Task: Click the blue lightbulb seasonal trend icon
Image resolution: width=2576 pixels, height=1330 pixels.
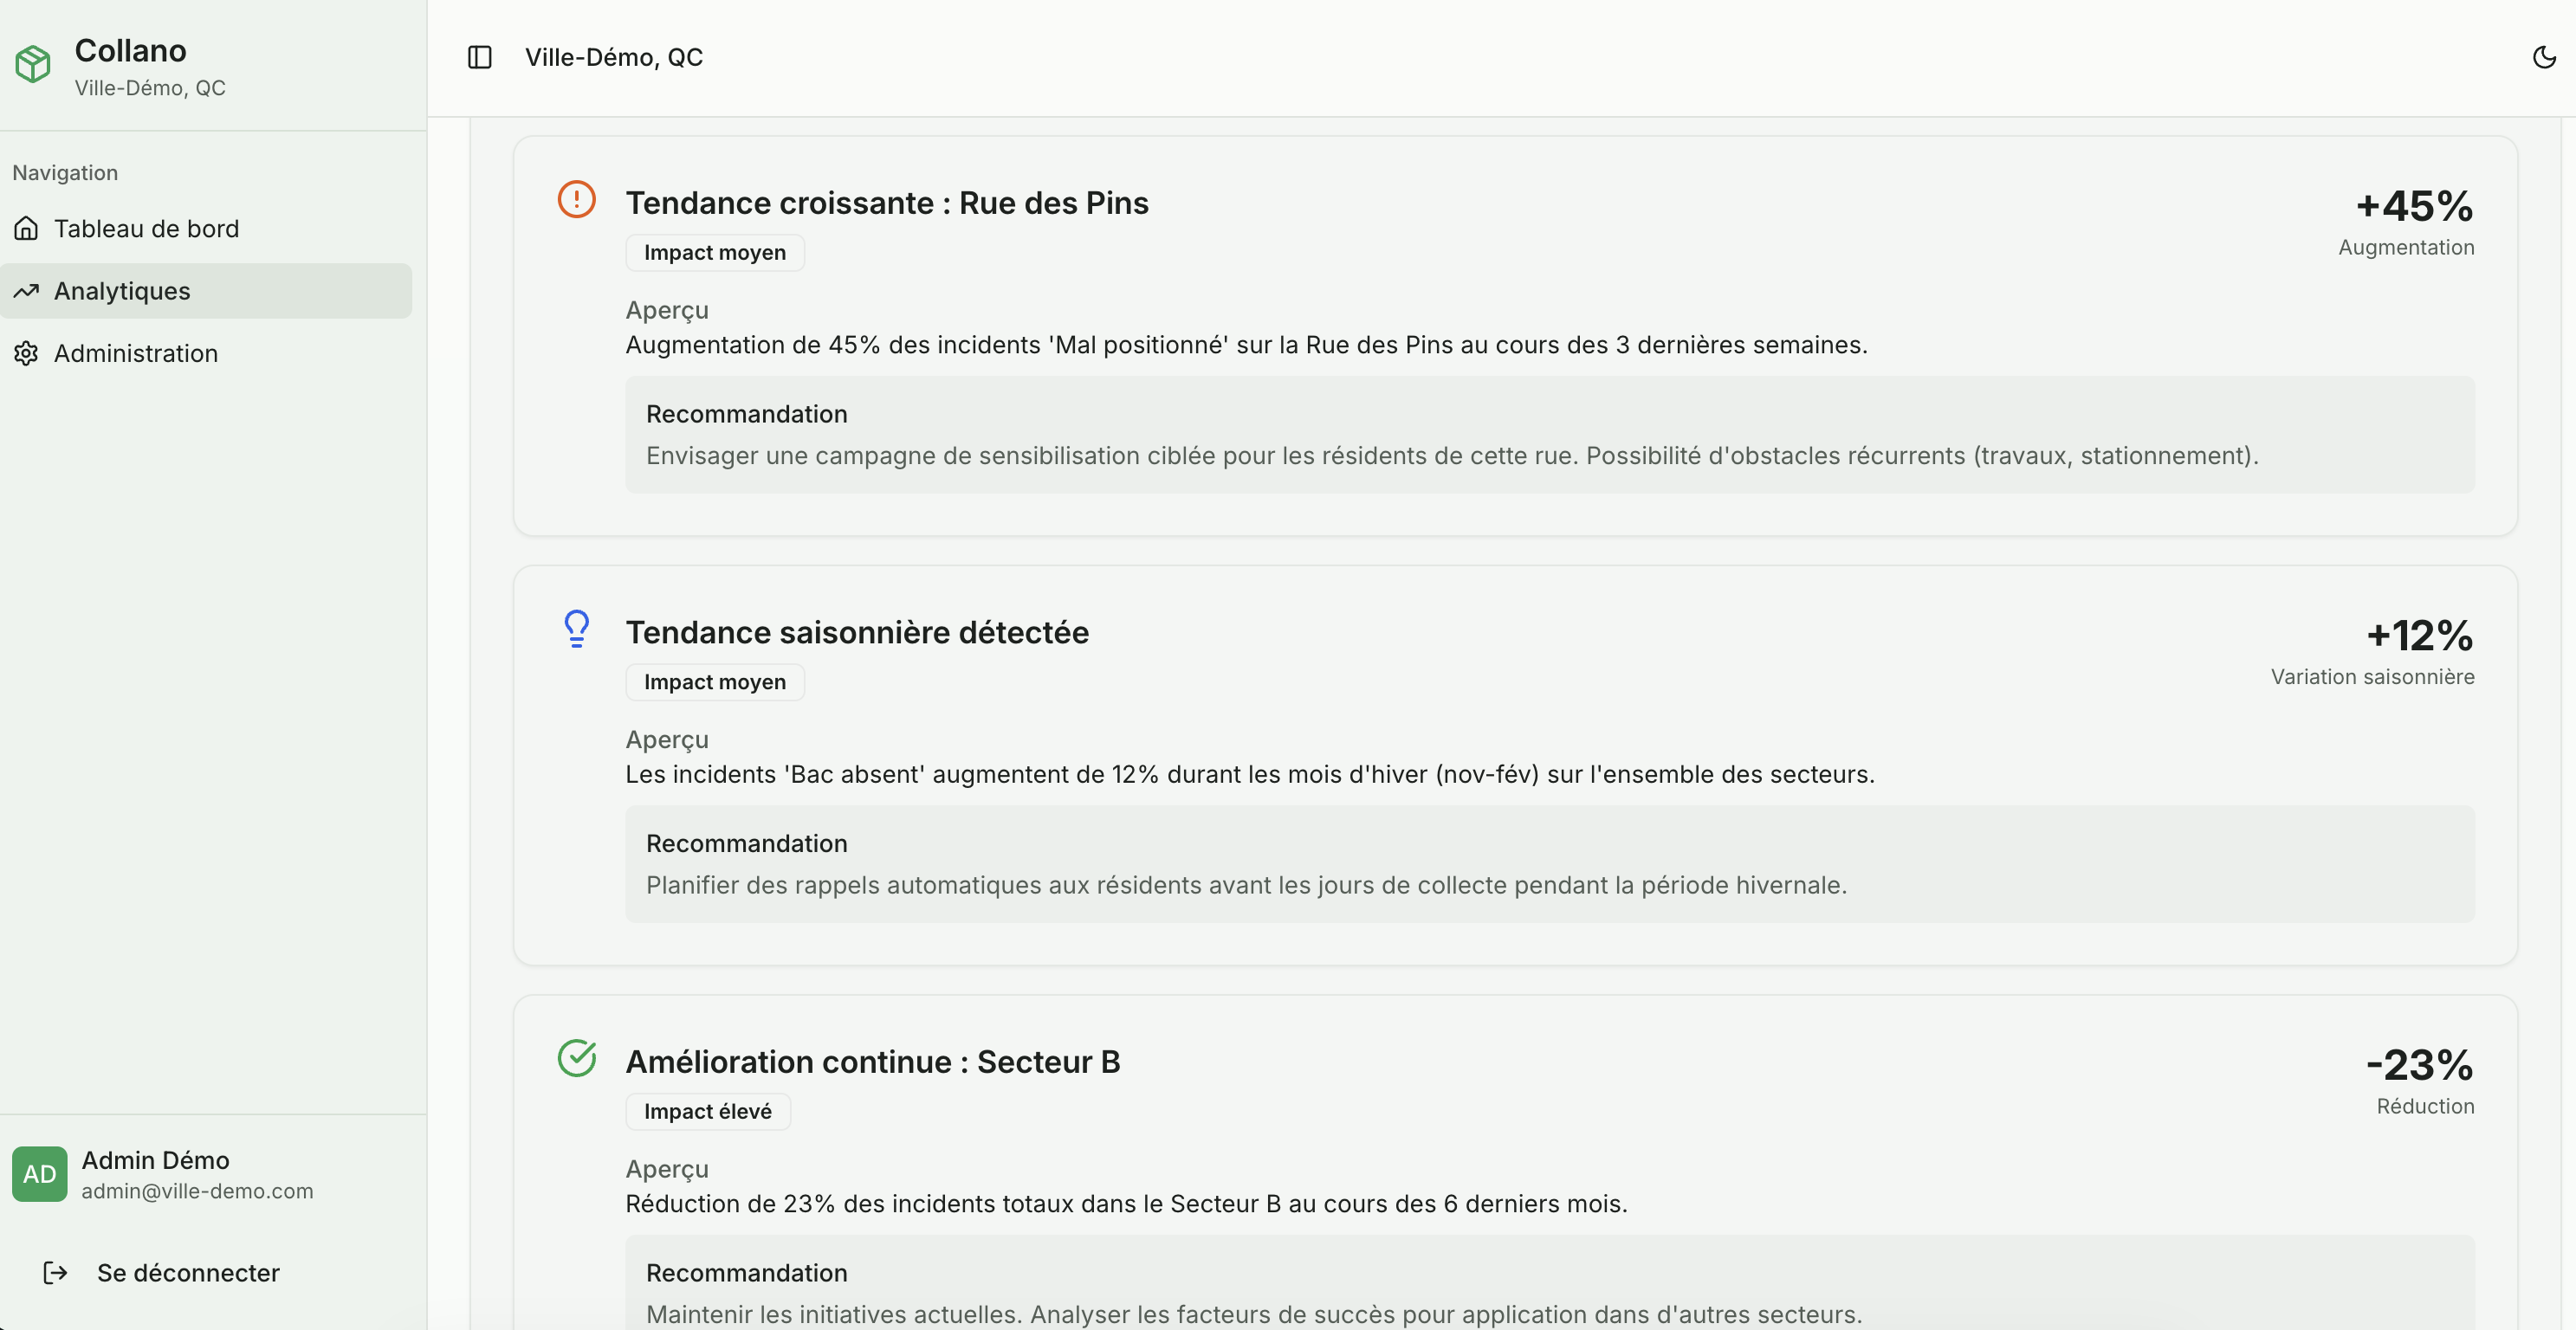Action: 576,629
